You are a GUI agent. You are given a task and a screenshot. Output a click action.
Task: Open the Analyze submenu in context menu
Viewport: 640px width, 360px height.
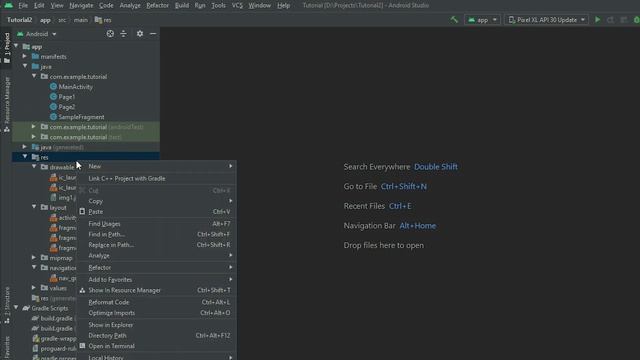pyautogui.click(x=157, y=256)
